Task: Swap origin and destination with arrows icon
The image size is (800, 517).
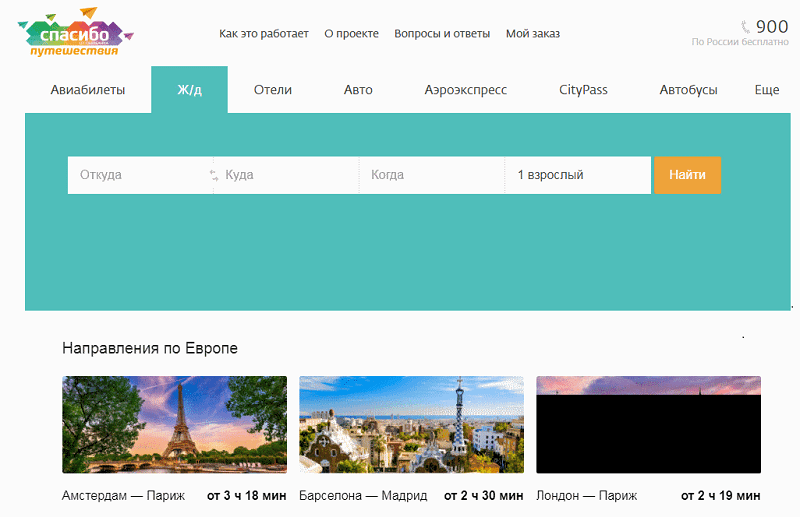Action: coord(214,175)
